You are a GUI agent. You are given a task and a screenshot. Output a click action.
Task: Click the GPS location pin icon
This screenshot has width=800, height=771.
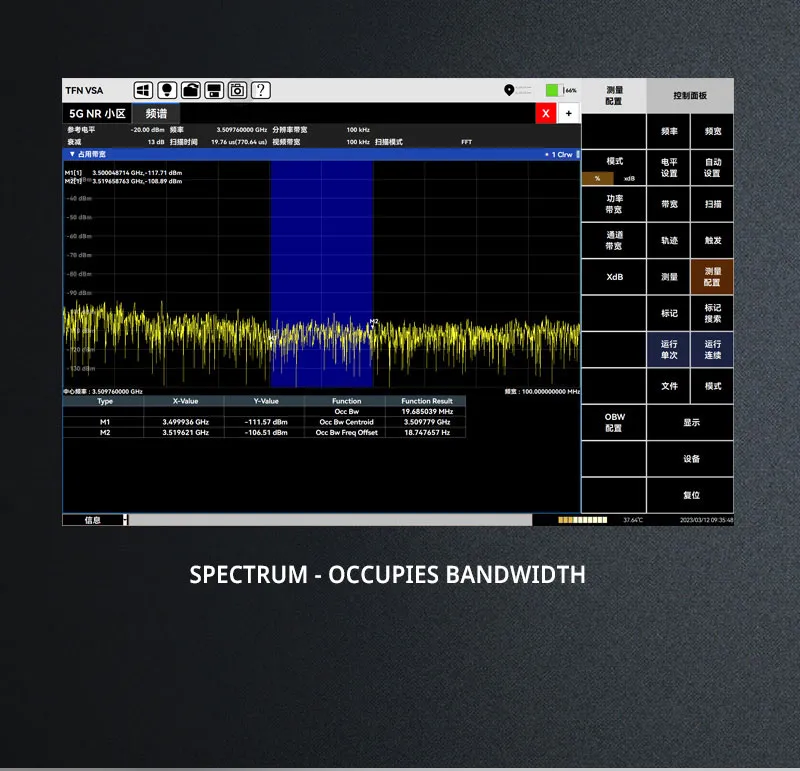pyautogui.click(x=509, y=91)
